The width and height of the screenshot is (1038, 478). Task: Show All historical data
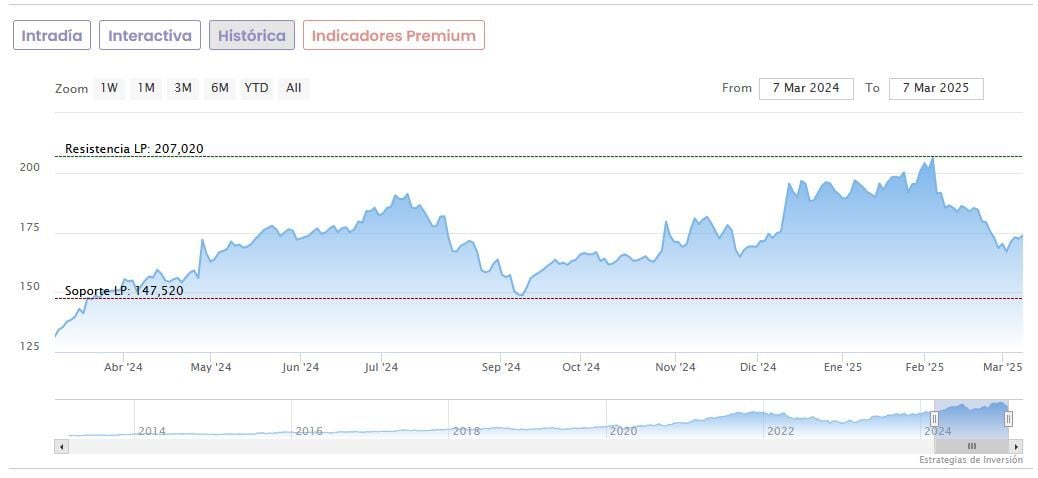[x=293, y=88]
